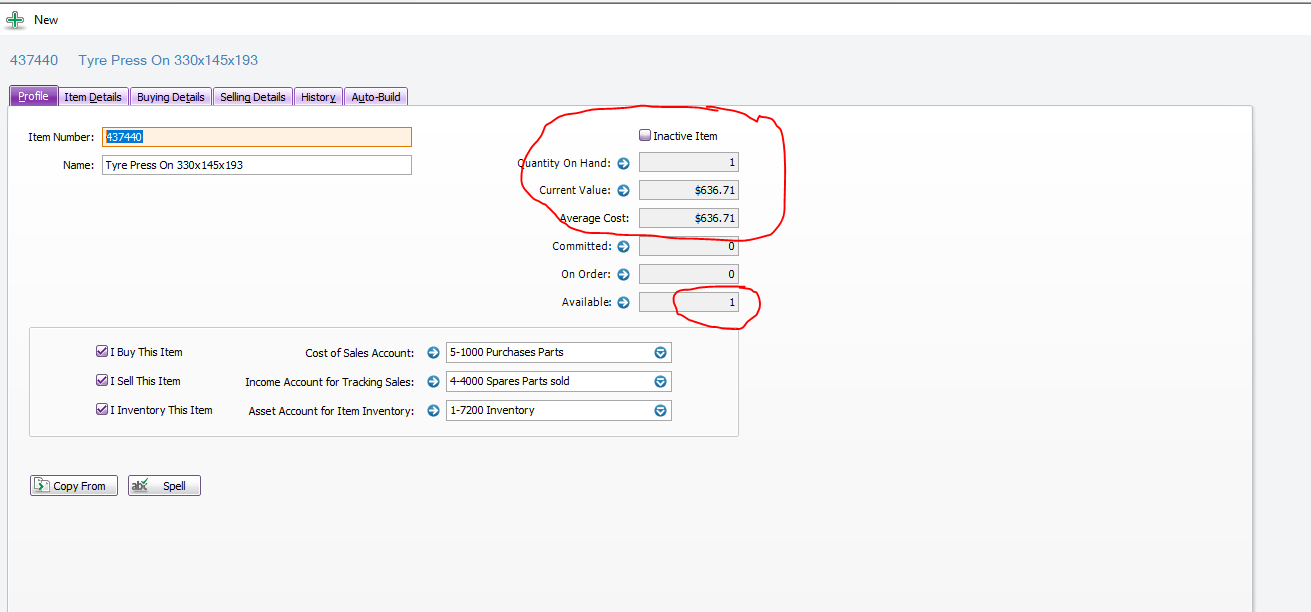Click the Committed value field
The width and height of the screenshot is (1311, 612).
point(689,246)
